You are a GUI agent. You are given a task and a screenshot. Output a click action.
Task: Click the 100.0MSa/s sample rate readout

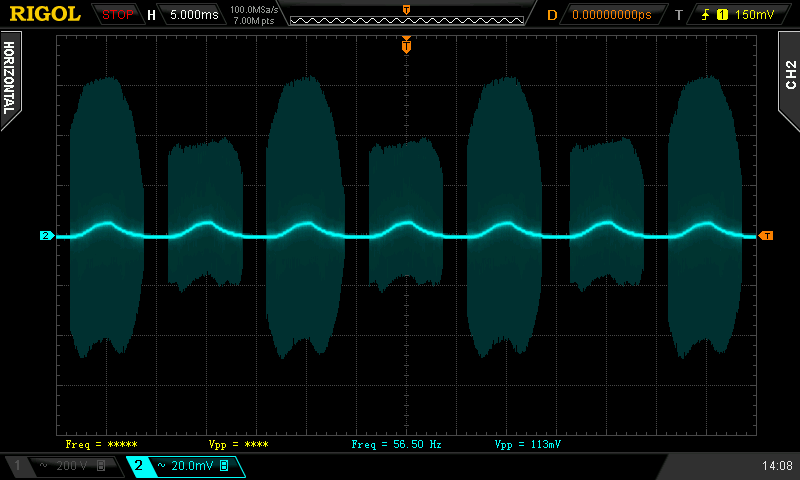pos(254,9)
